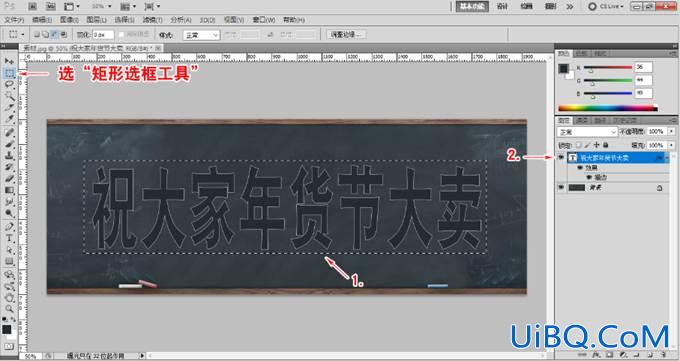Select the Quick Selection tool
This screenshot has height=361, width=680.
pyautogui.click(x=9, y=95)
